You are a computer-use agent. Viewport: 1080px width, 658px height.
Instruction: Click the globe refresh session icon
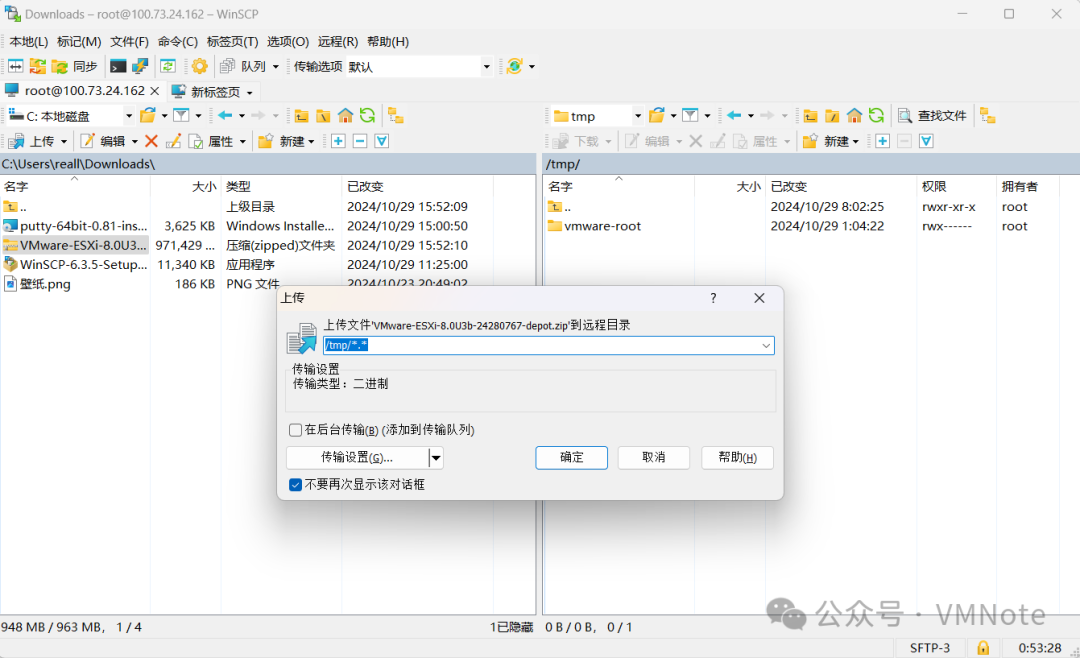pos(514,66)
